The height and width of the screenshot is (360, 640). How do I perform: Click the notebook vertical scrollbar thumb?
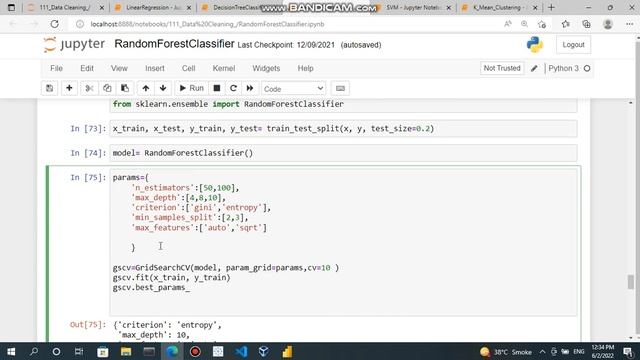coord(631,282)
